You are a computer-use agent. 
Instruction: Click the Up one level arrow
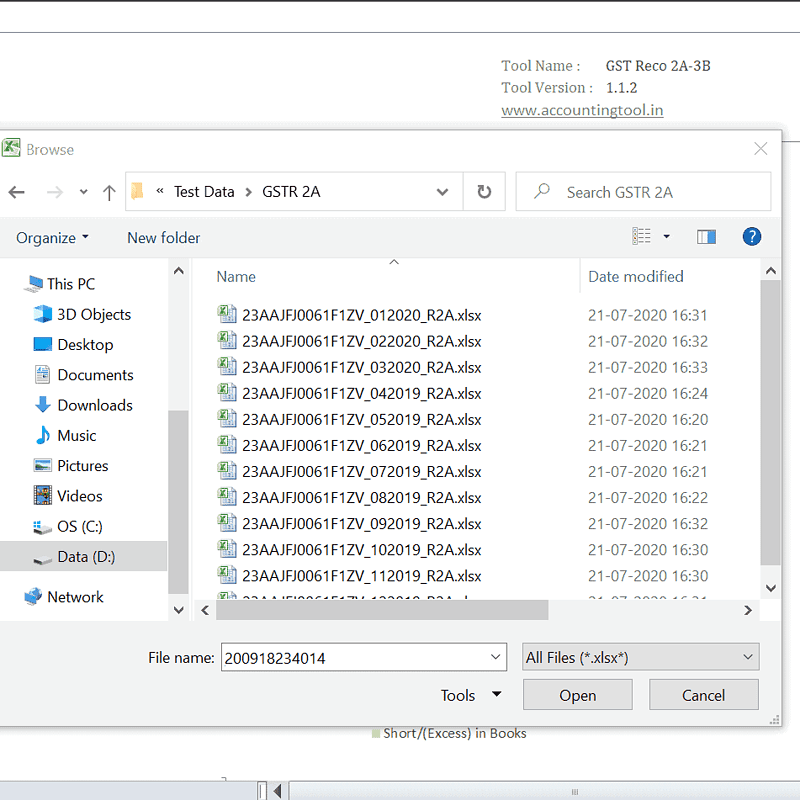point(109,192)
